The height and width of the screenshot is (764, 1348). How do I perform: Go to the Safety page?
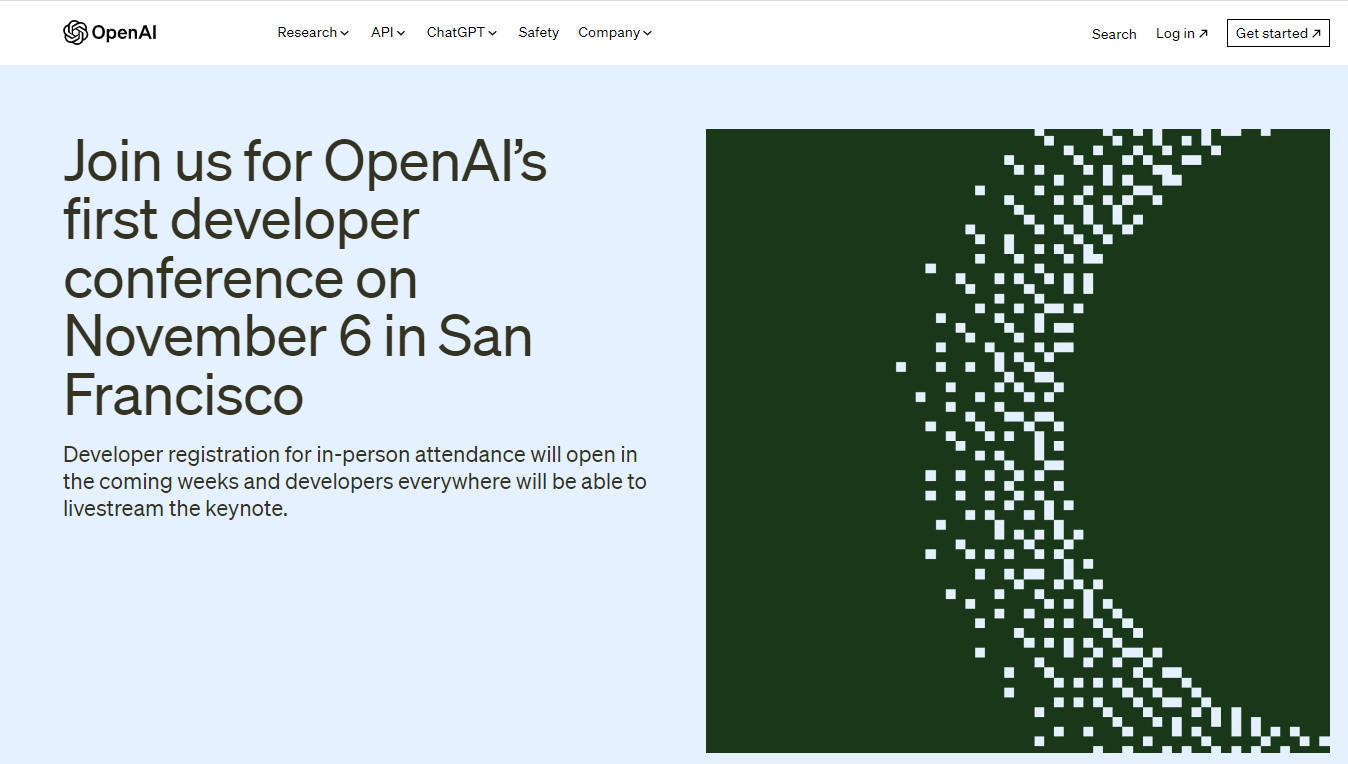[539, 33]
